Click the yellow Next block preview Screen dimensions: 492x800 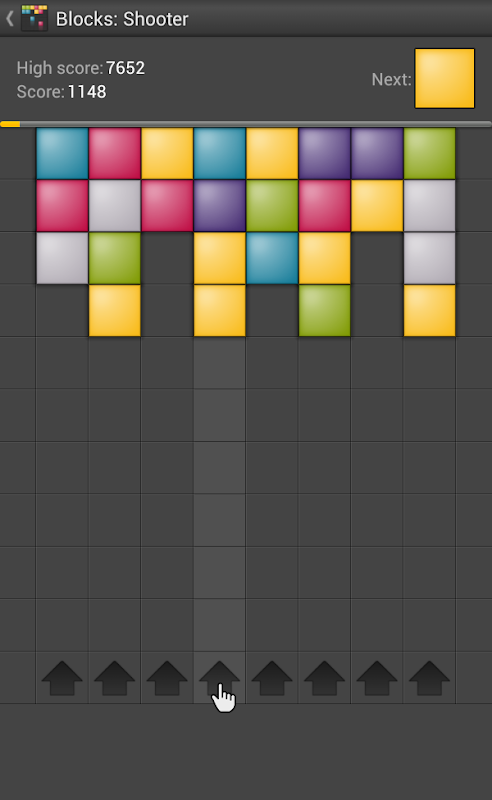pos(445,79)
